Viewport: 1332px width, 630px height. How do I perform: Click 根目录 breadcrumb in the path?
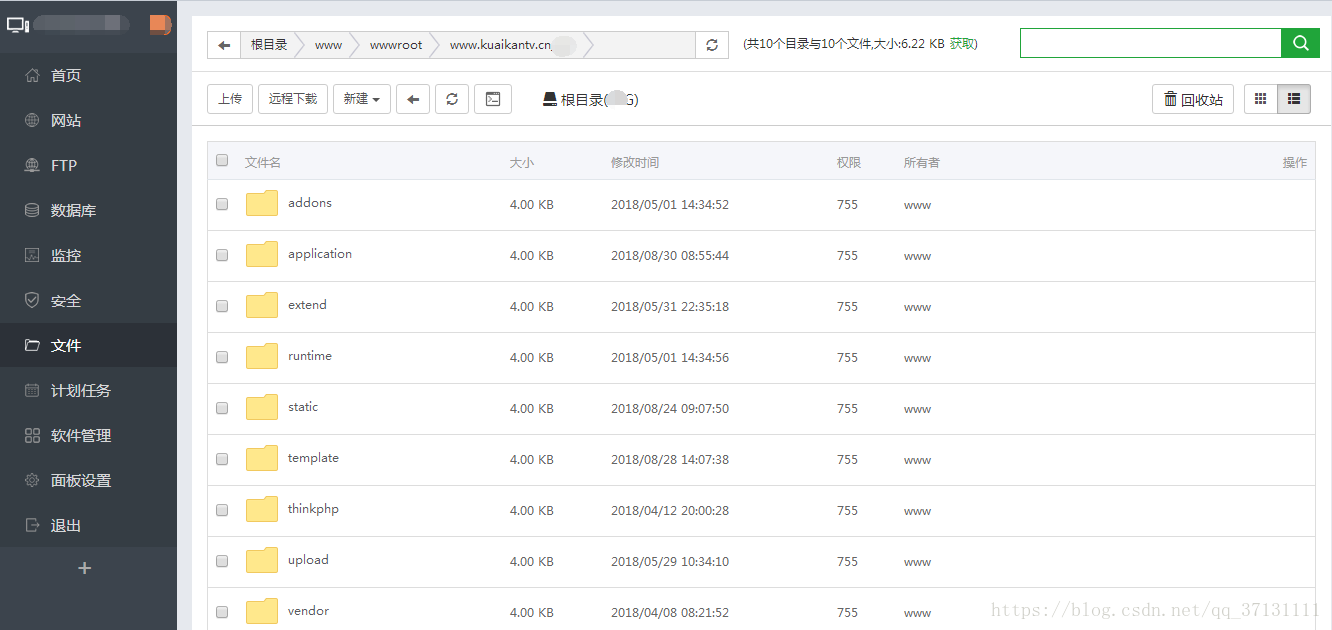269,45
